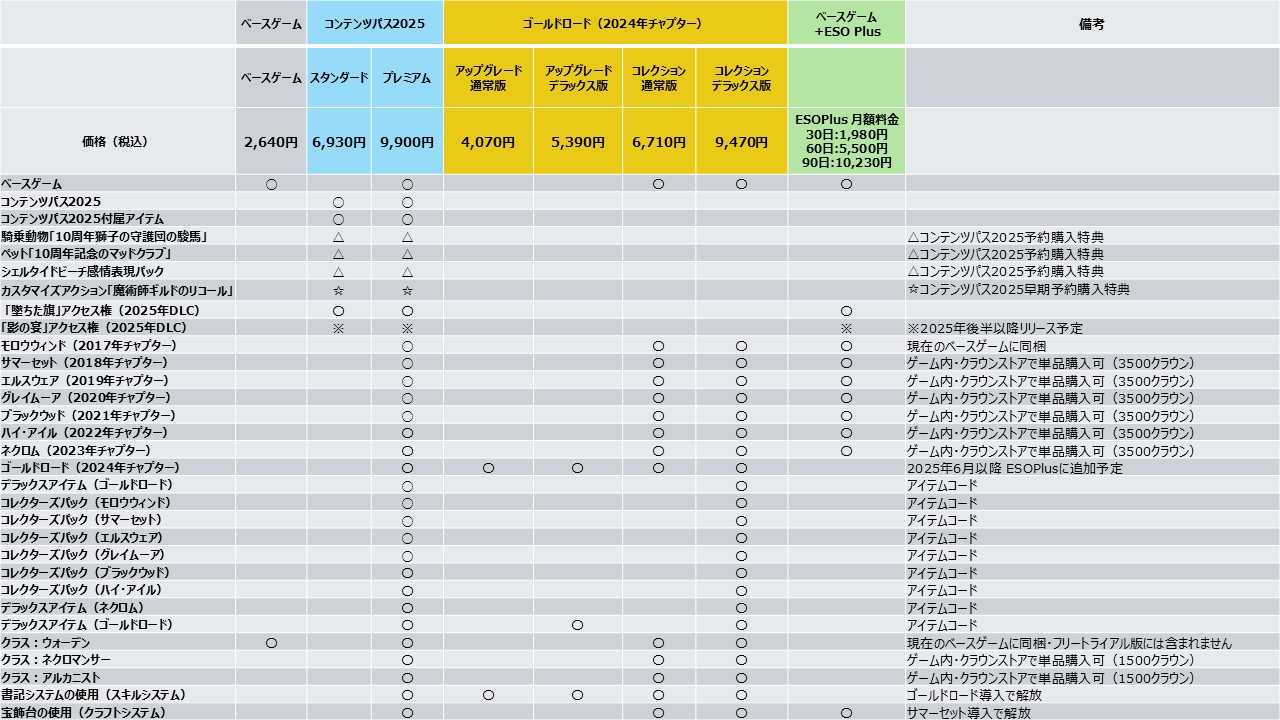Click the "コレクターズパック（グレイムーア）" row label
The image size is (1280, 720).
(83, 555)
